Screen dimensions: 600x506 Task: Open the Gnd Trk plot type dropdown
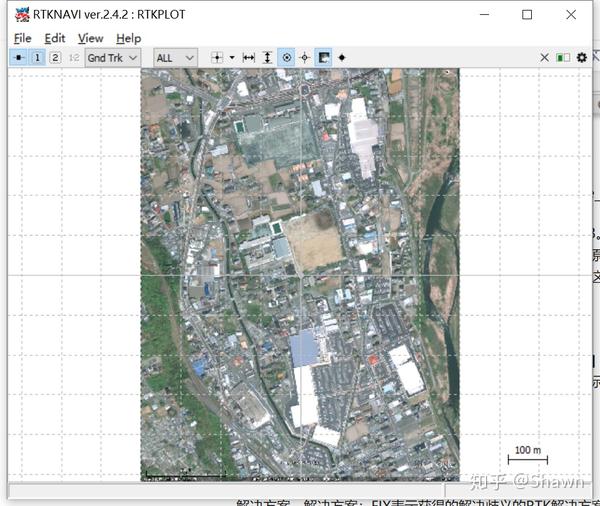112,58
